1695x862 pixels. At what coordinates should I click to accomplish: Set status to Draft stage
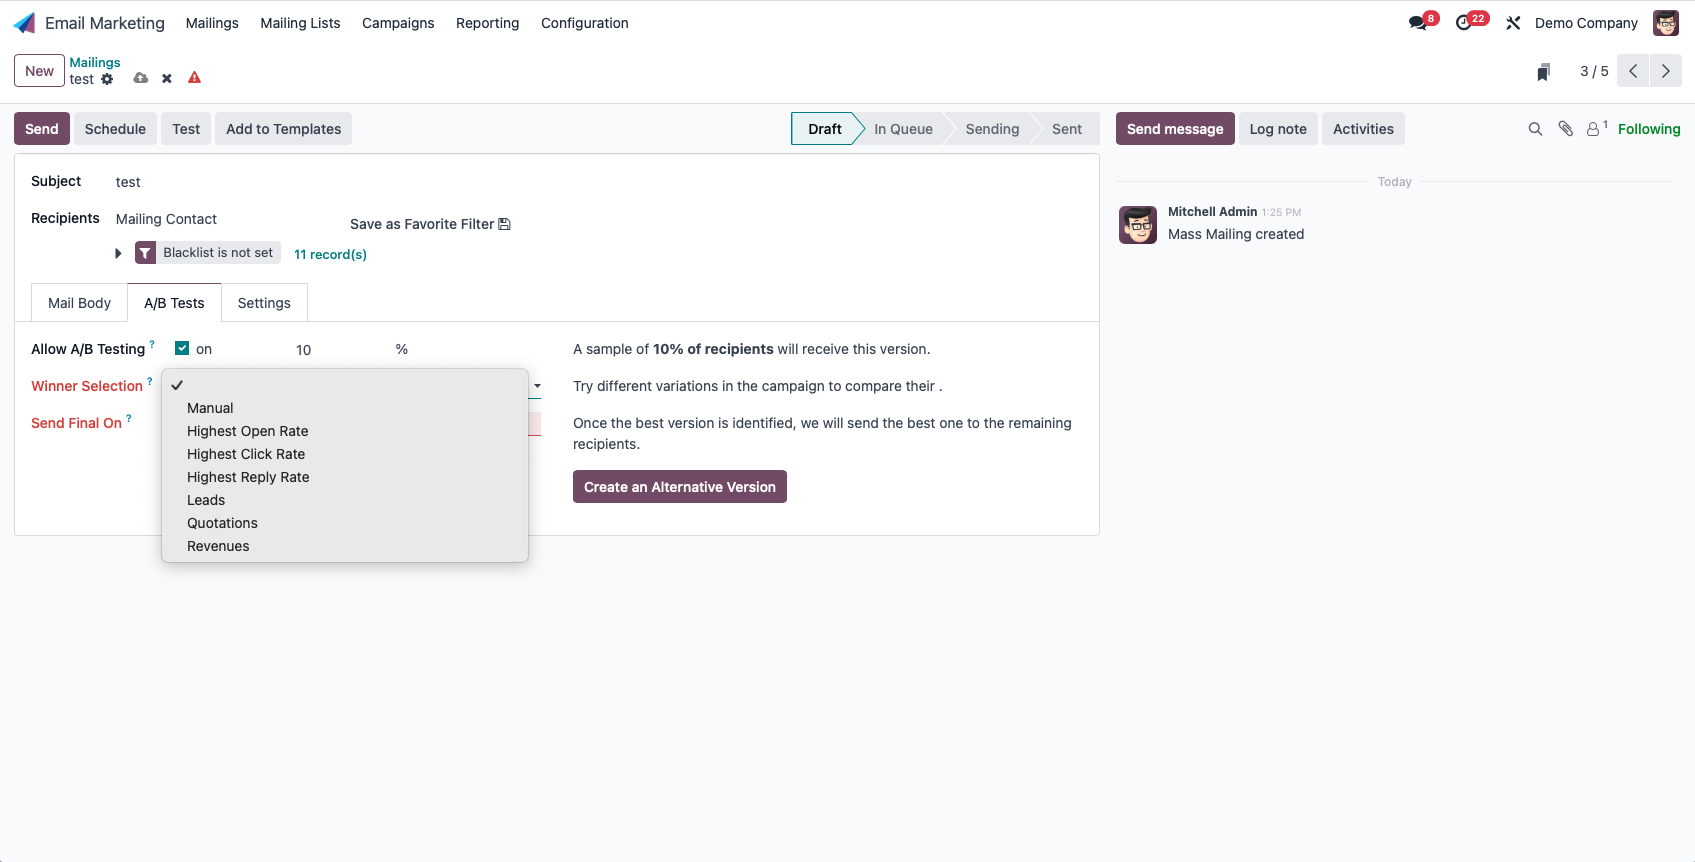(x=825, y=129)
